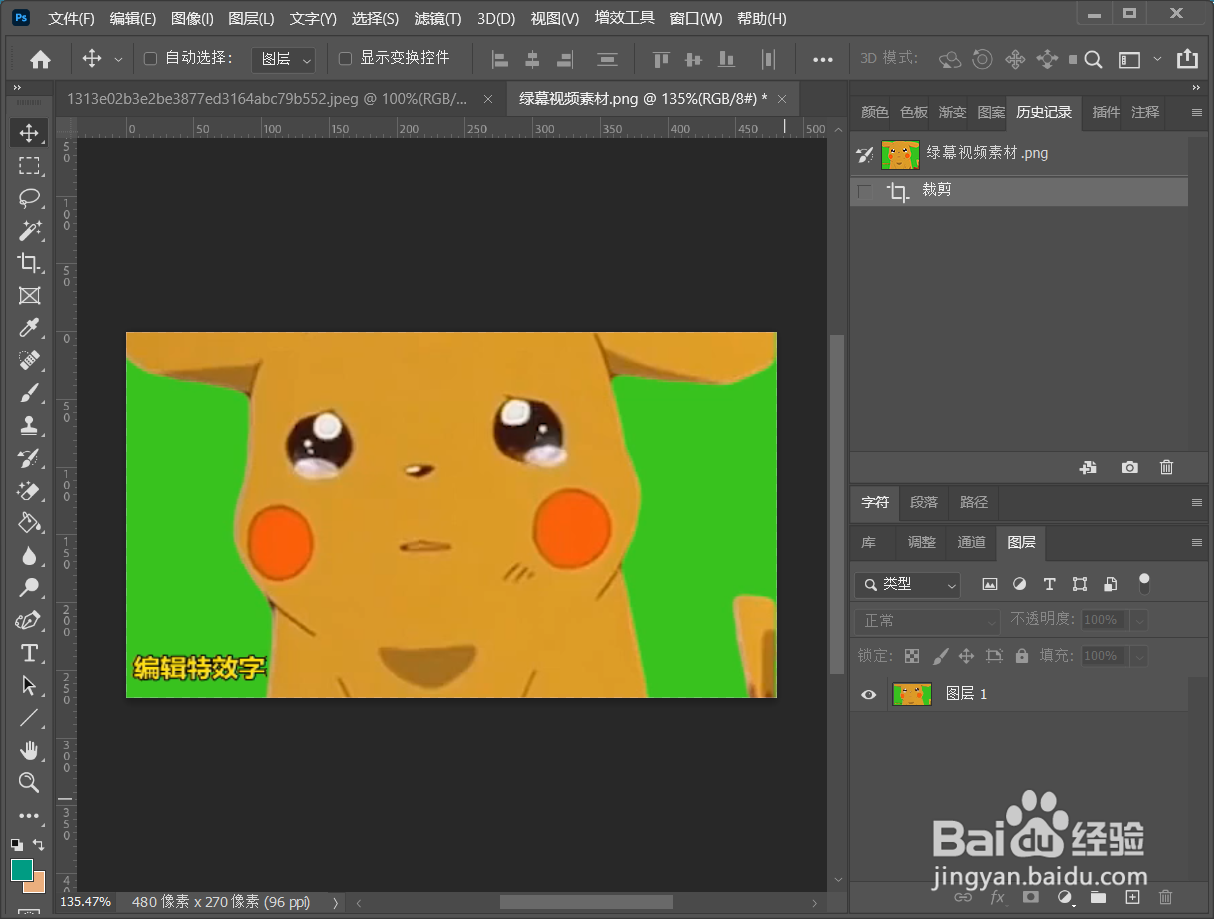
Task: Select the Eyedropper tool
Action: click(x=29, y=328)
